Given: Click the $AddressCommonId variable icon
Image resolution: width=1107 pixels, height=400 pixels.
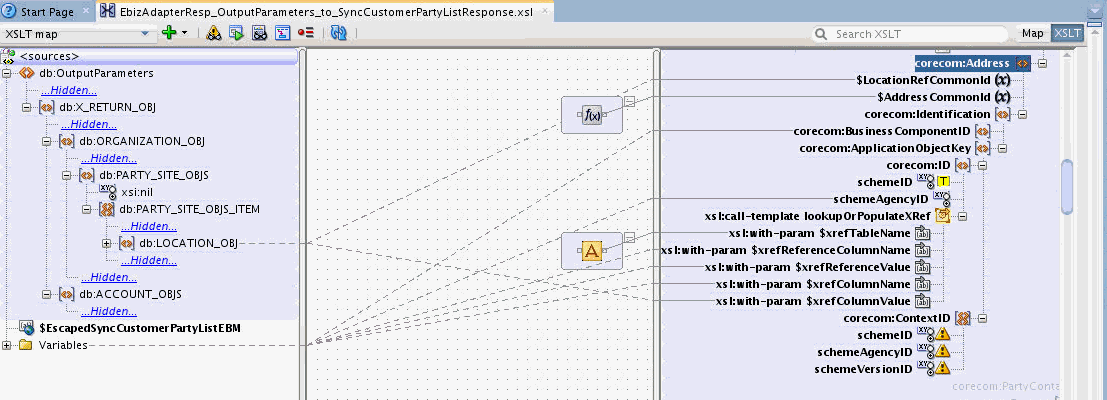Looking at the screenshot, I should (1003, 97).
